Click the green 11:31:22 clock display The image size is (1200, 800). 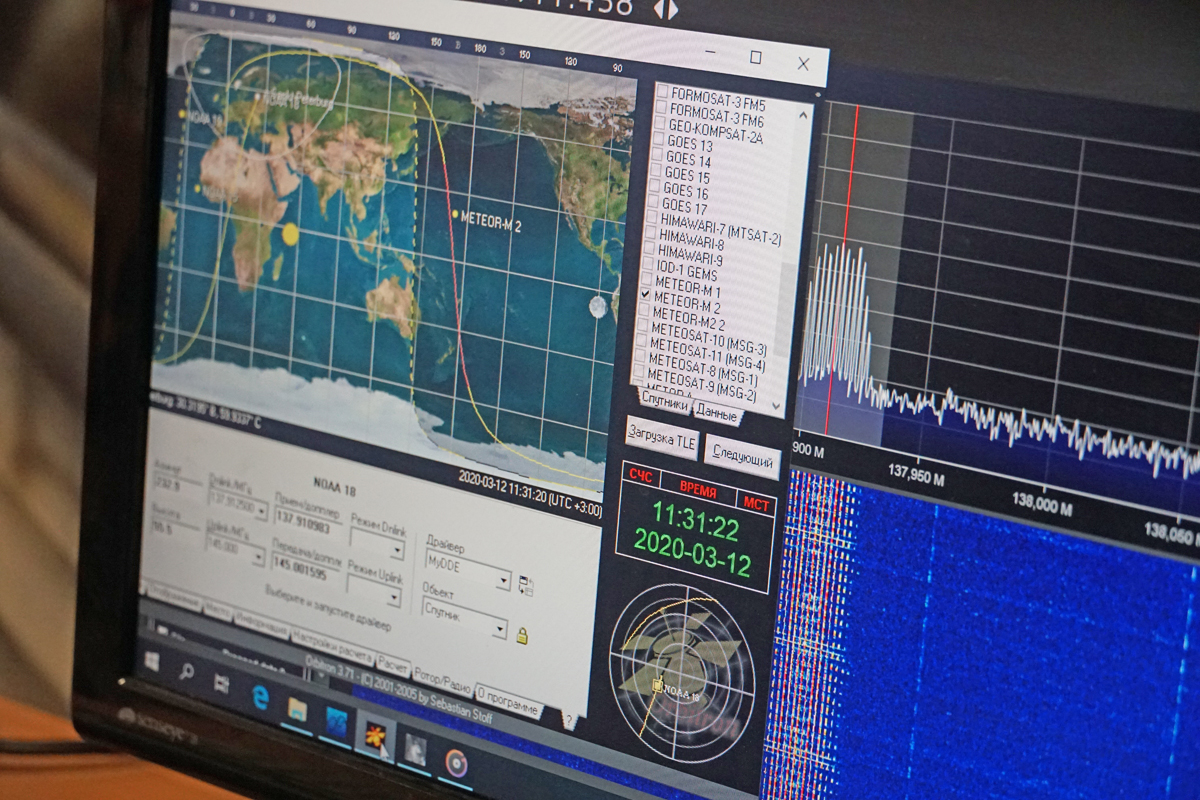pyautogui.click(x=694, y=523)
